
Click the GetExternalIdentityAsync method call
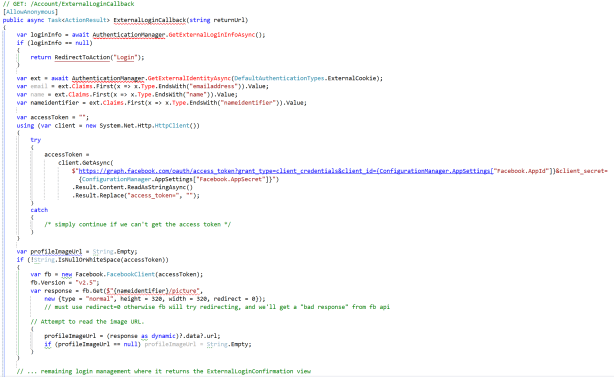[x=189, y=78]
